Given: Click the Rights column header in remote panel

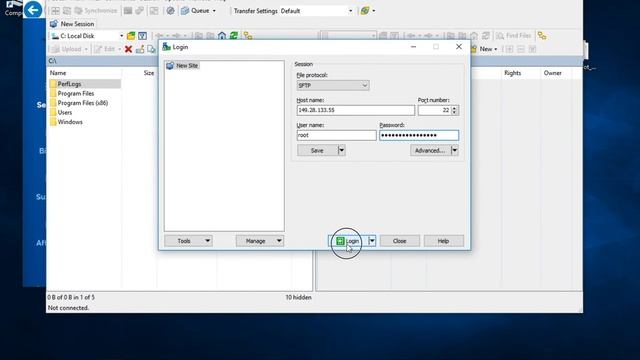Looking at the screenshot, I should click(x=512, y=73).
